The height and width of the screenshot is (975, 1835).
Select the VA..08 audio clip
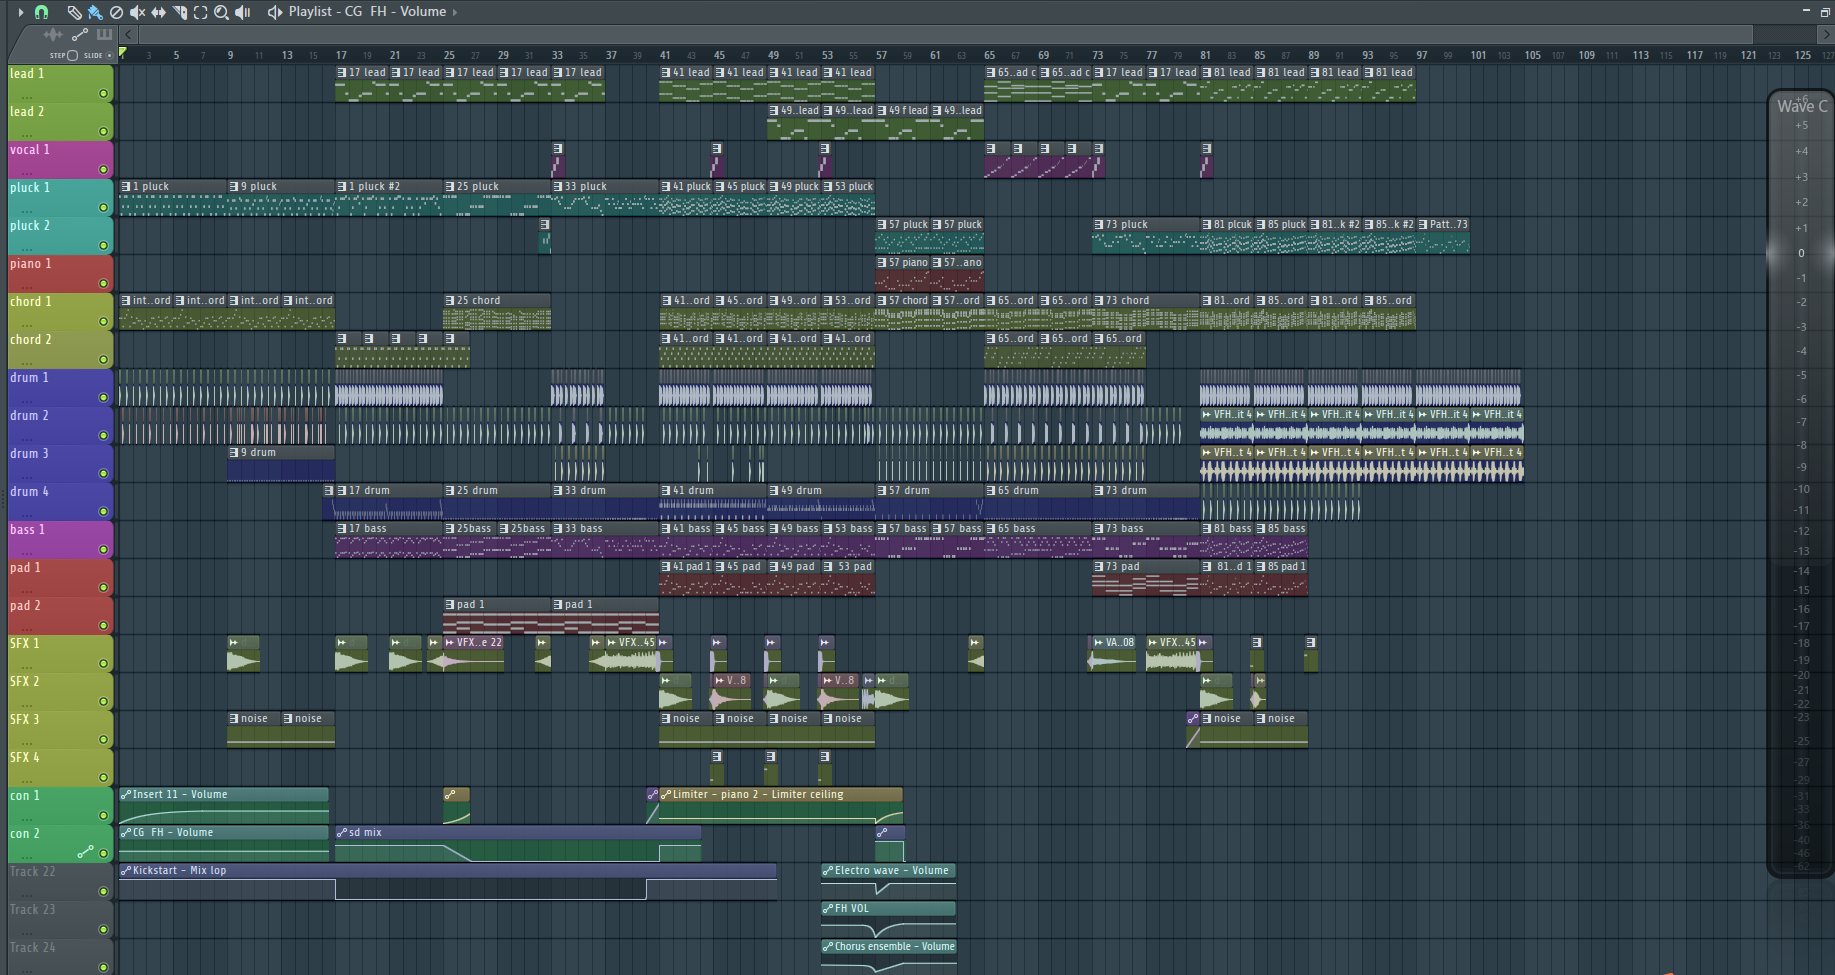click(1113, 654)
